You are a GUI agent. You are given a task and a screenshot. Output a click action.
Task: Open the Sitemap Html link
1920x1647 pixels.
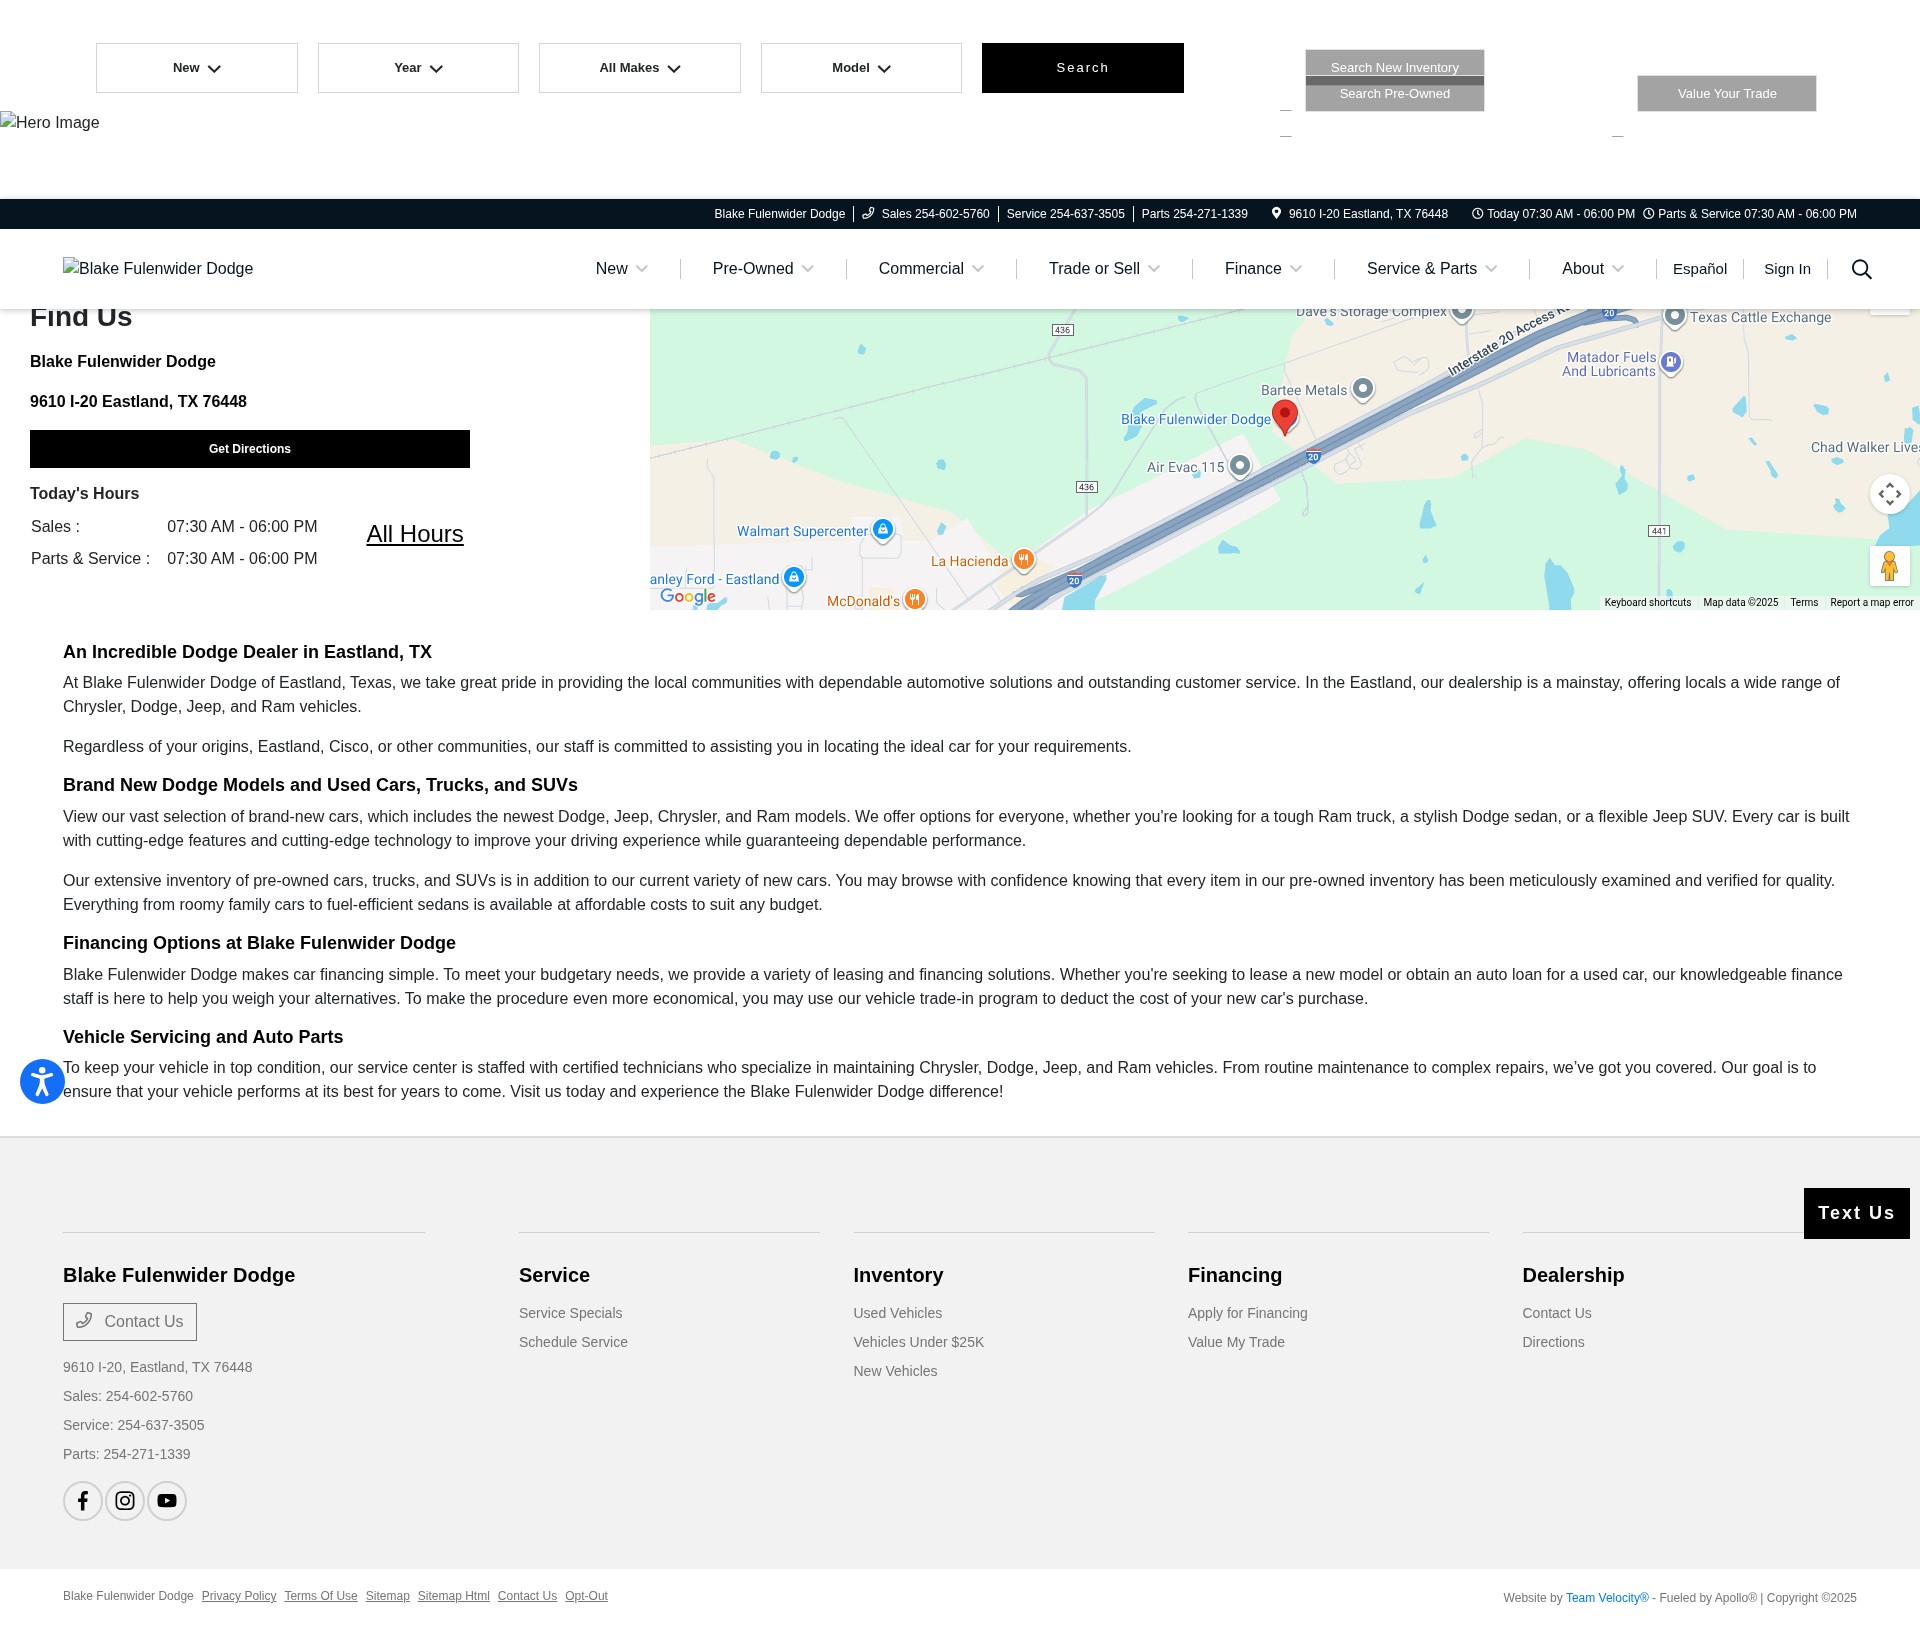454,1596
